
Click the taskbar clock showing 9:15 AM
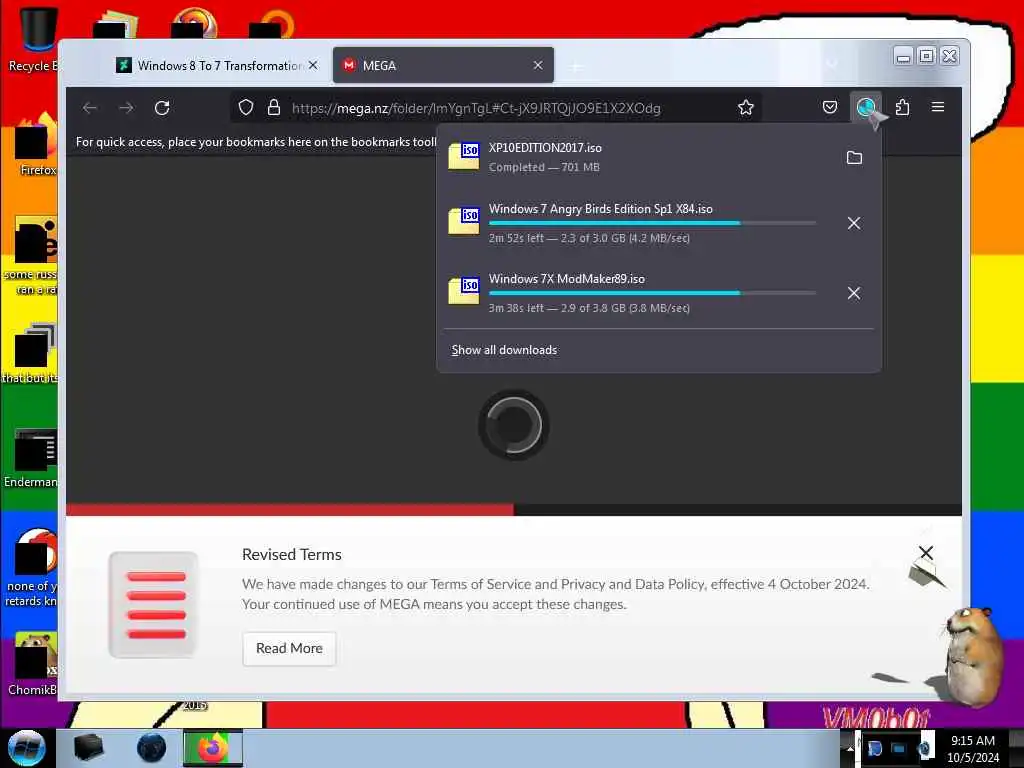pyautogui.click(x=973, y=748)
